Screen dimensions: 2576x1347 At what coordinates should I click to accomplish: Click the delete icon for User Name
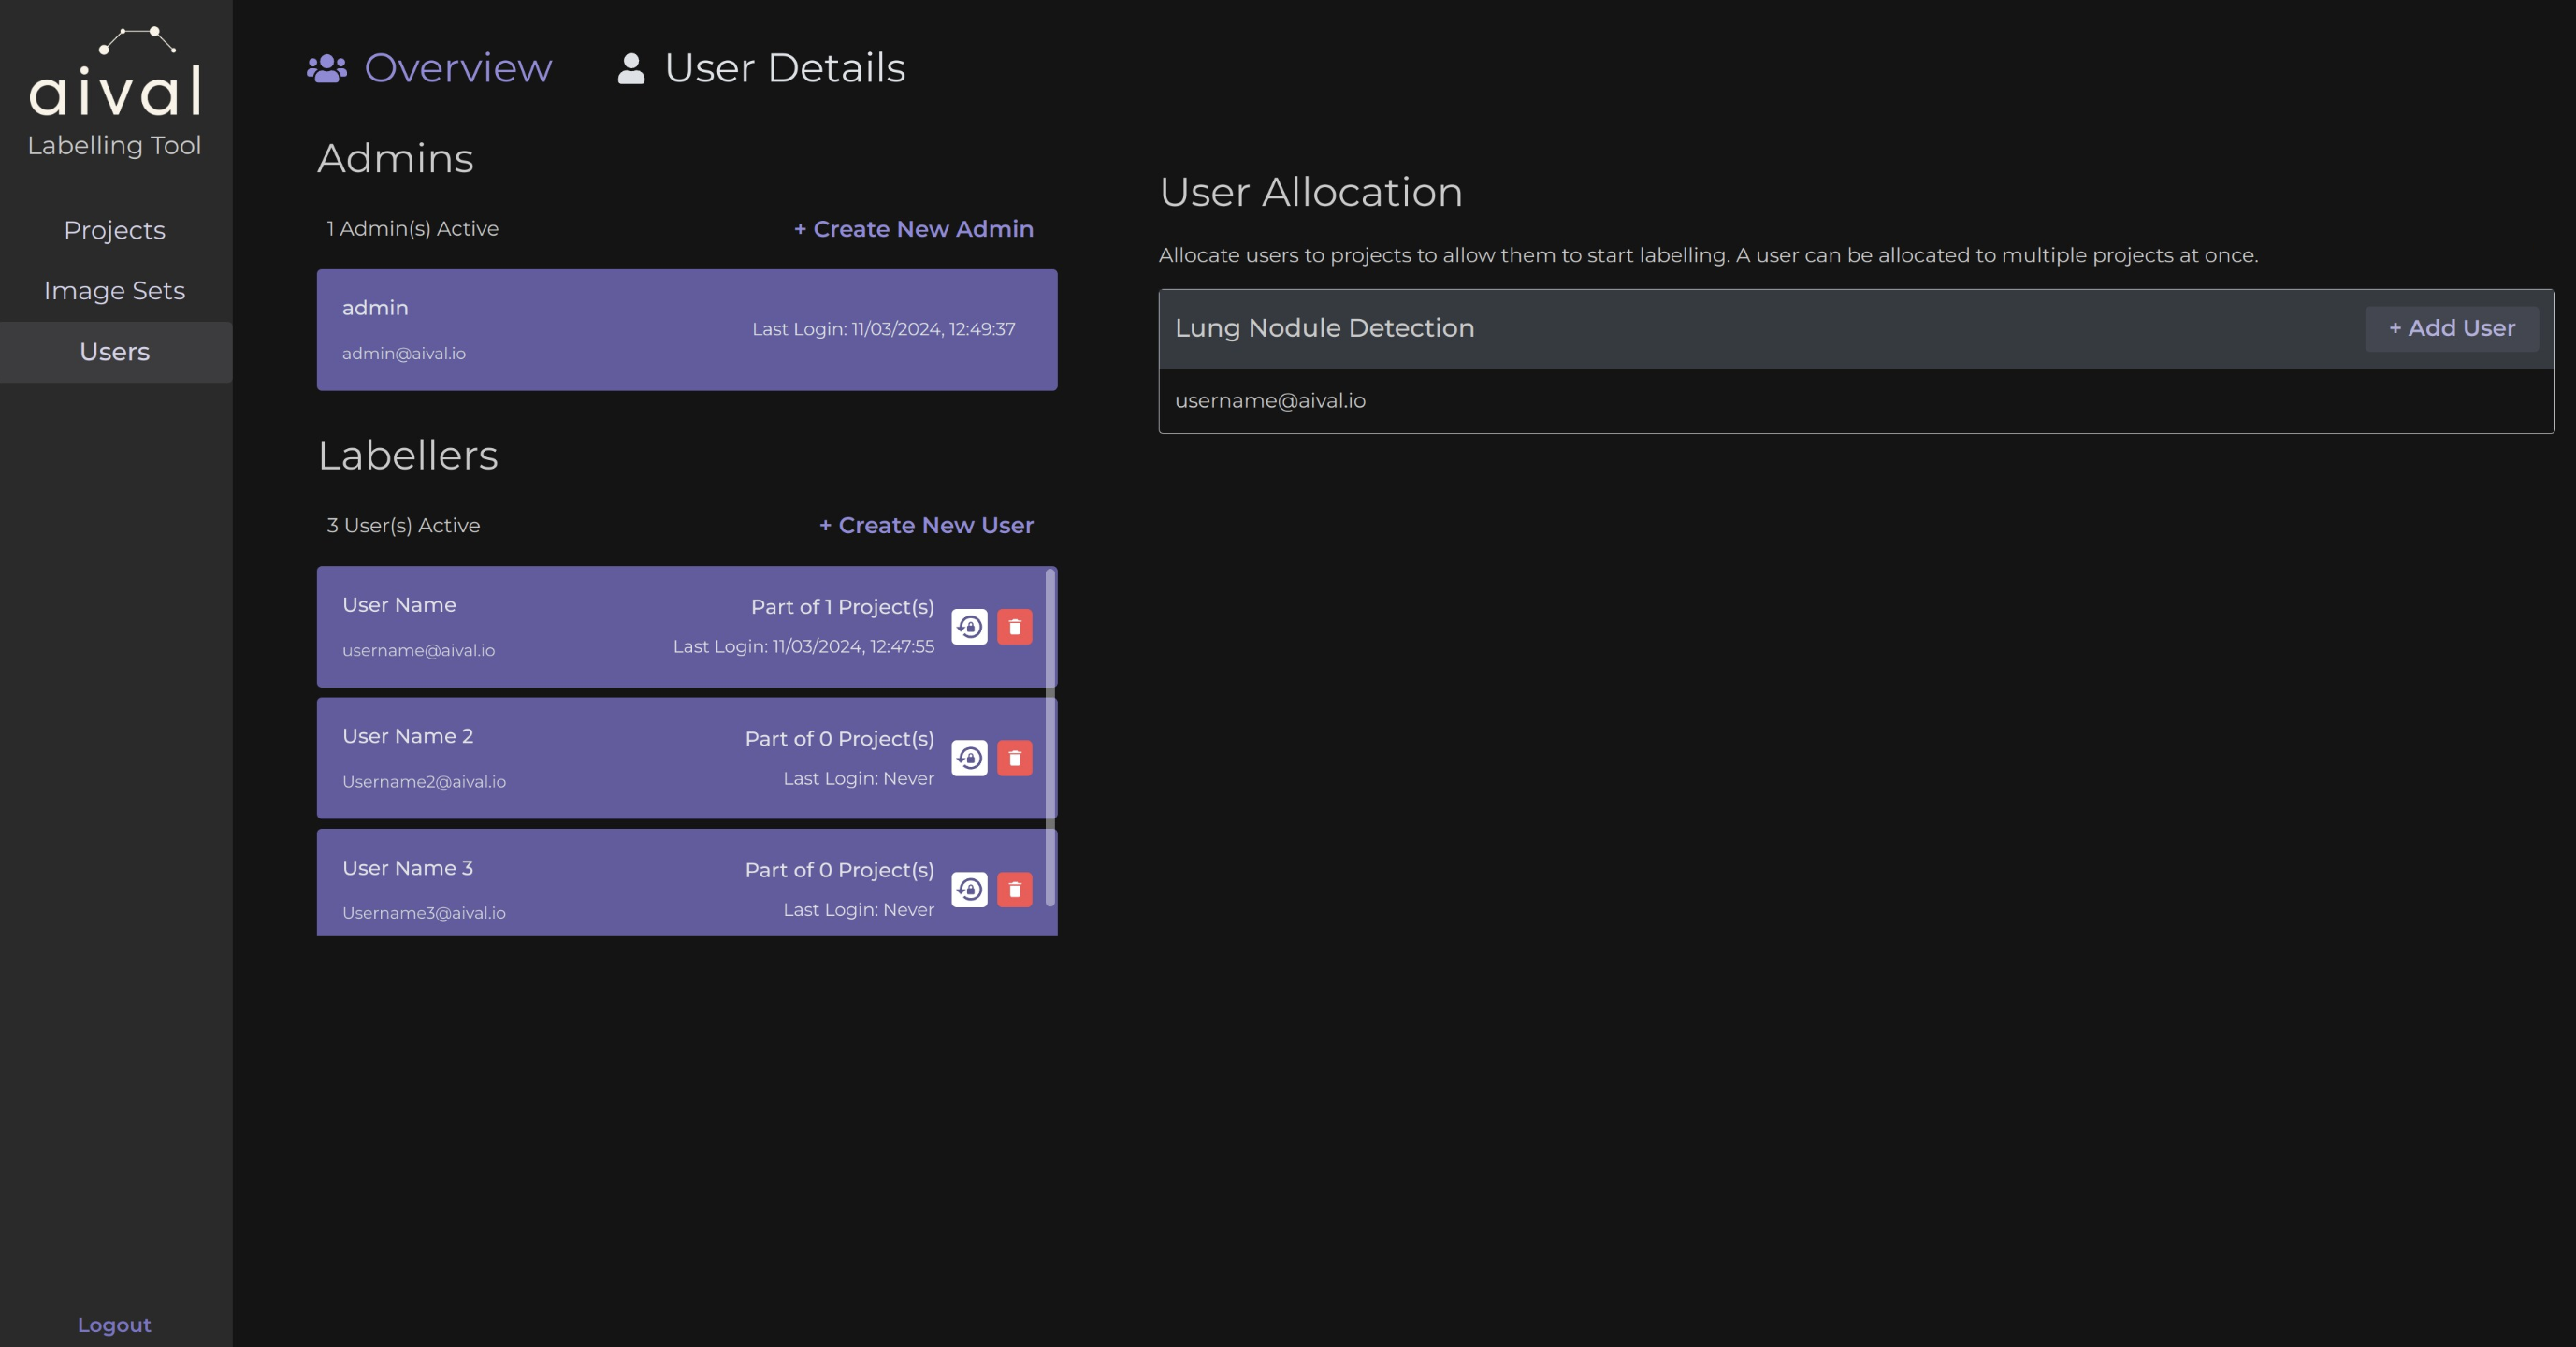[1012, 627]
